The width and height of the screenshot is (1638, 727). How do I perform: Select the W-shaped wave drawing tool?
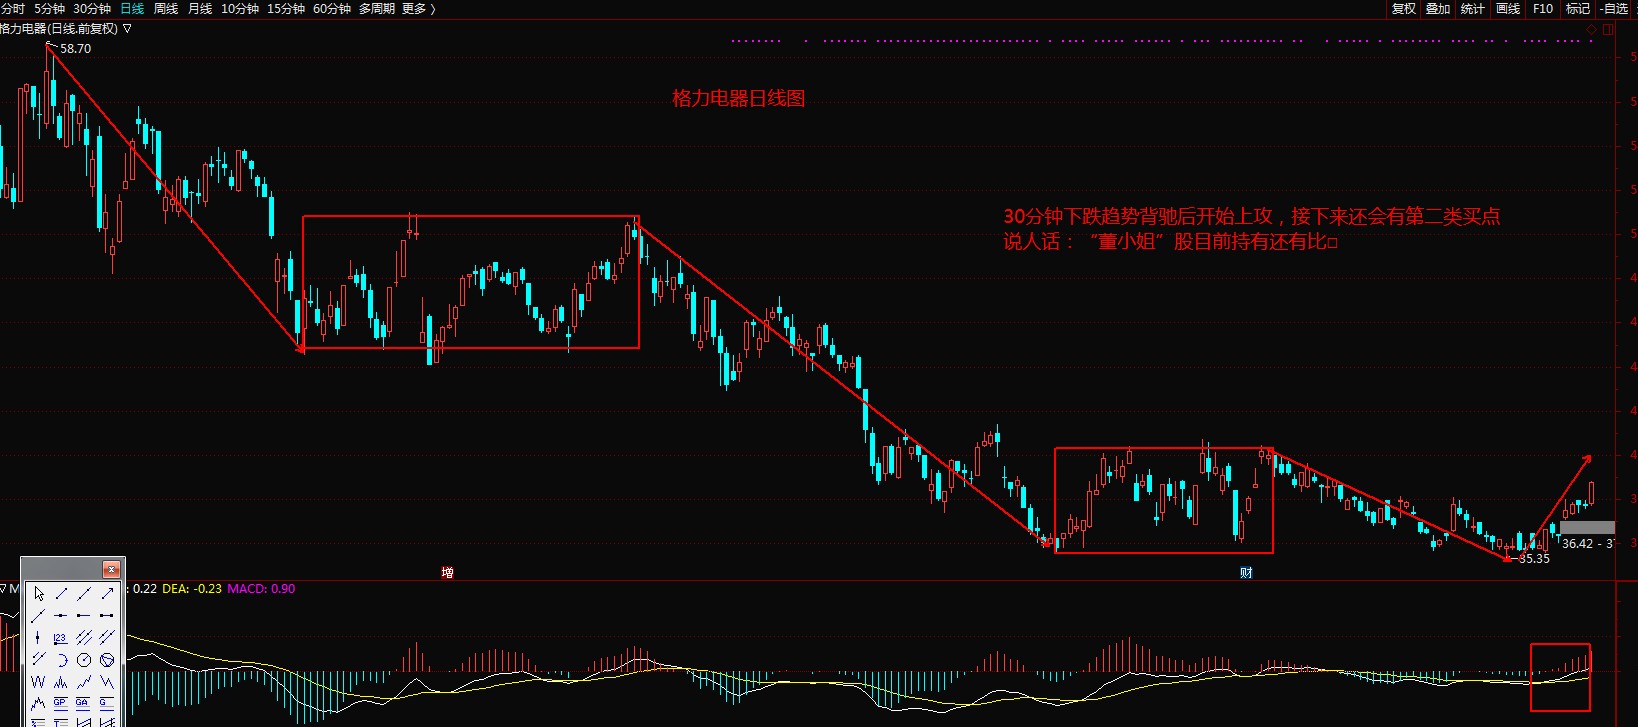[x=37, y=681]
